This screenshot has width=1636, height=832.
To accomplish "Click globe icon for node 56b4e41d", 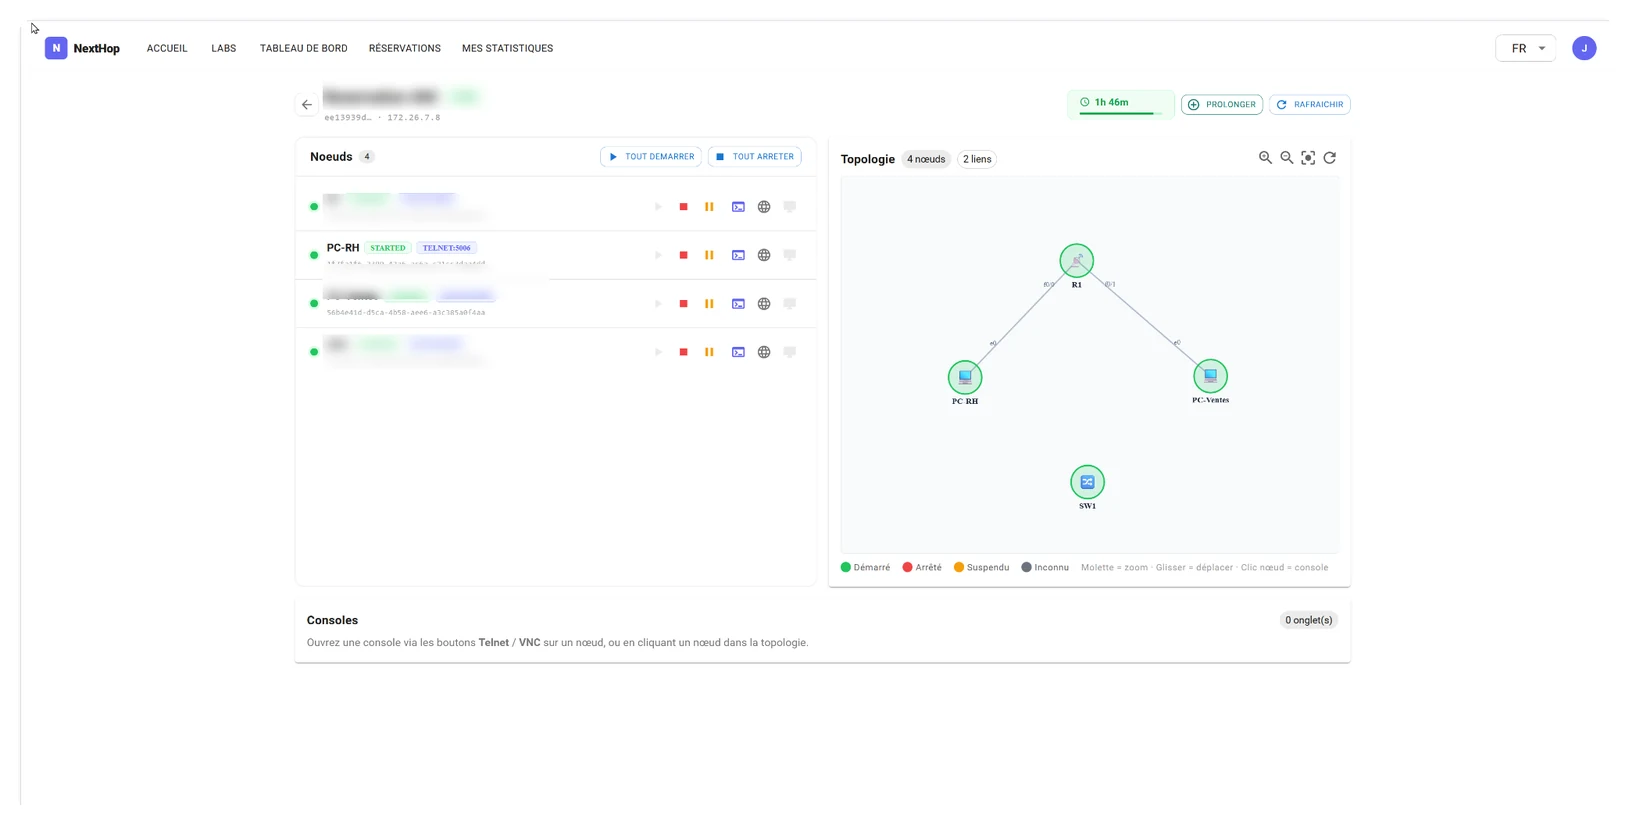I will pos(764,304).
